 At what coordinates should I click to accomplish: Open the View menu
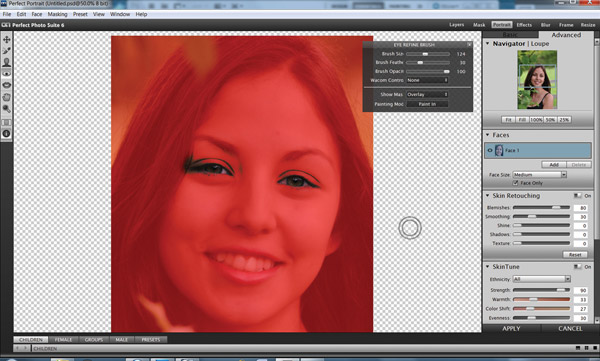[99, 14]
